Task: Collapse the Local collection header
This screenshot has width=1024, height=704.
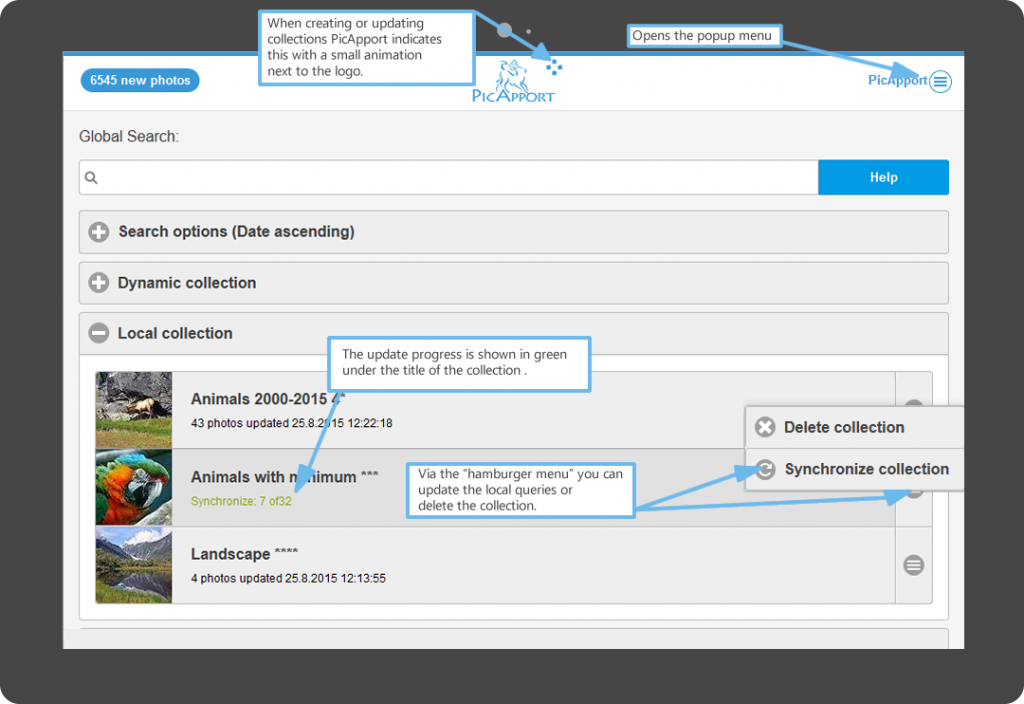Action: pyautogui.click(x=175, y=334)
